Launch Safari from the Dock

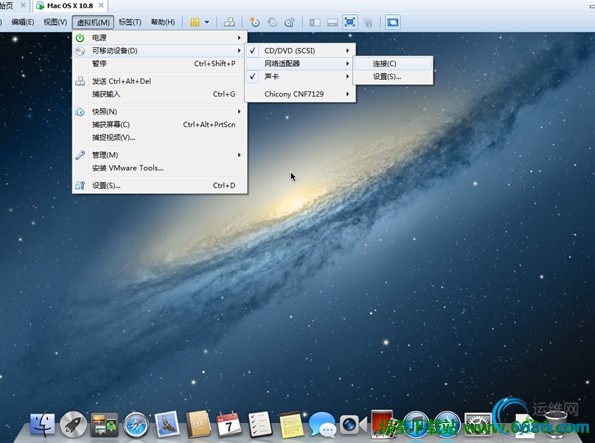point(136,424)
